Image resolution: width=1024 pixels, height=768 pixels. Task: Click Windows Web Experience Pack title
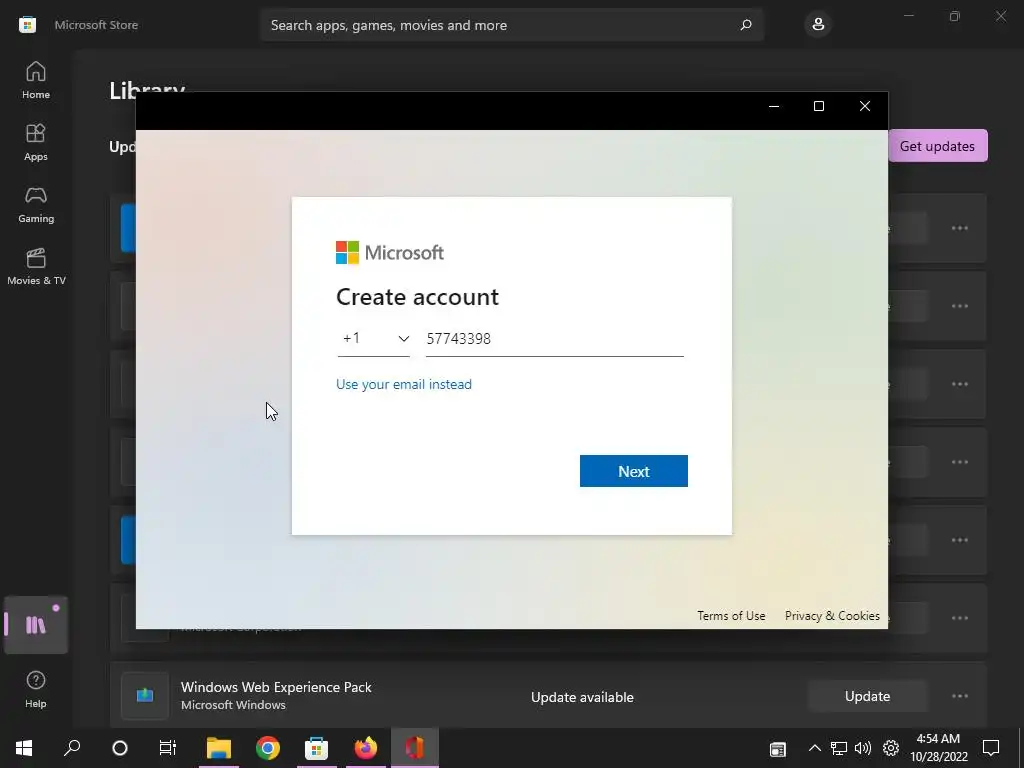click(x=276, y=687)
